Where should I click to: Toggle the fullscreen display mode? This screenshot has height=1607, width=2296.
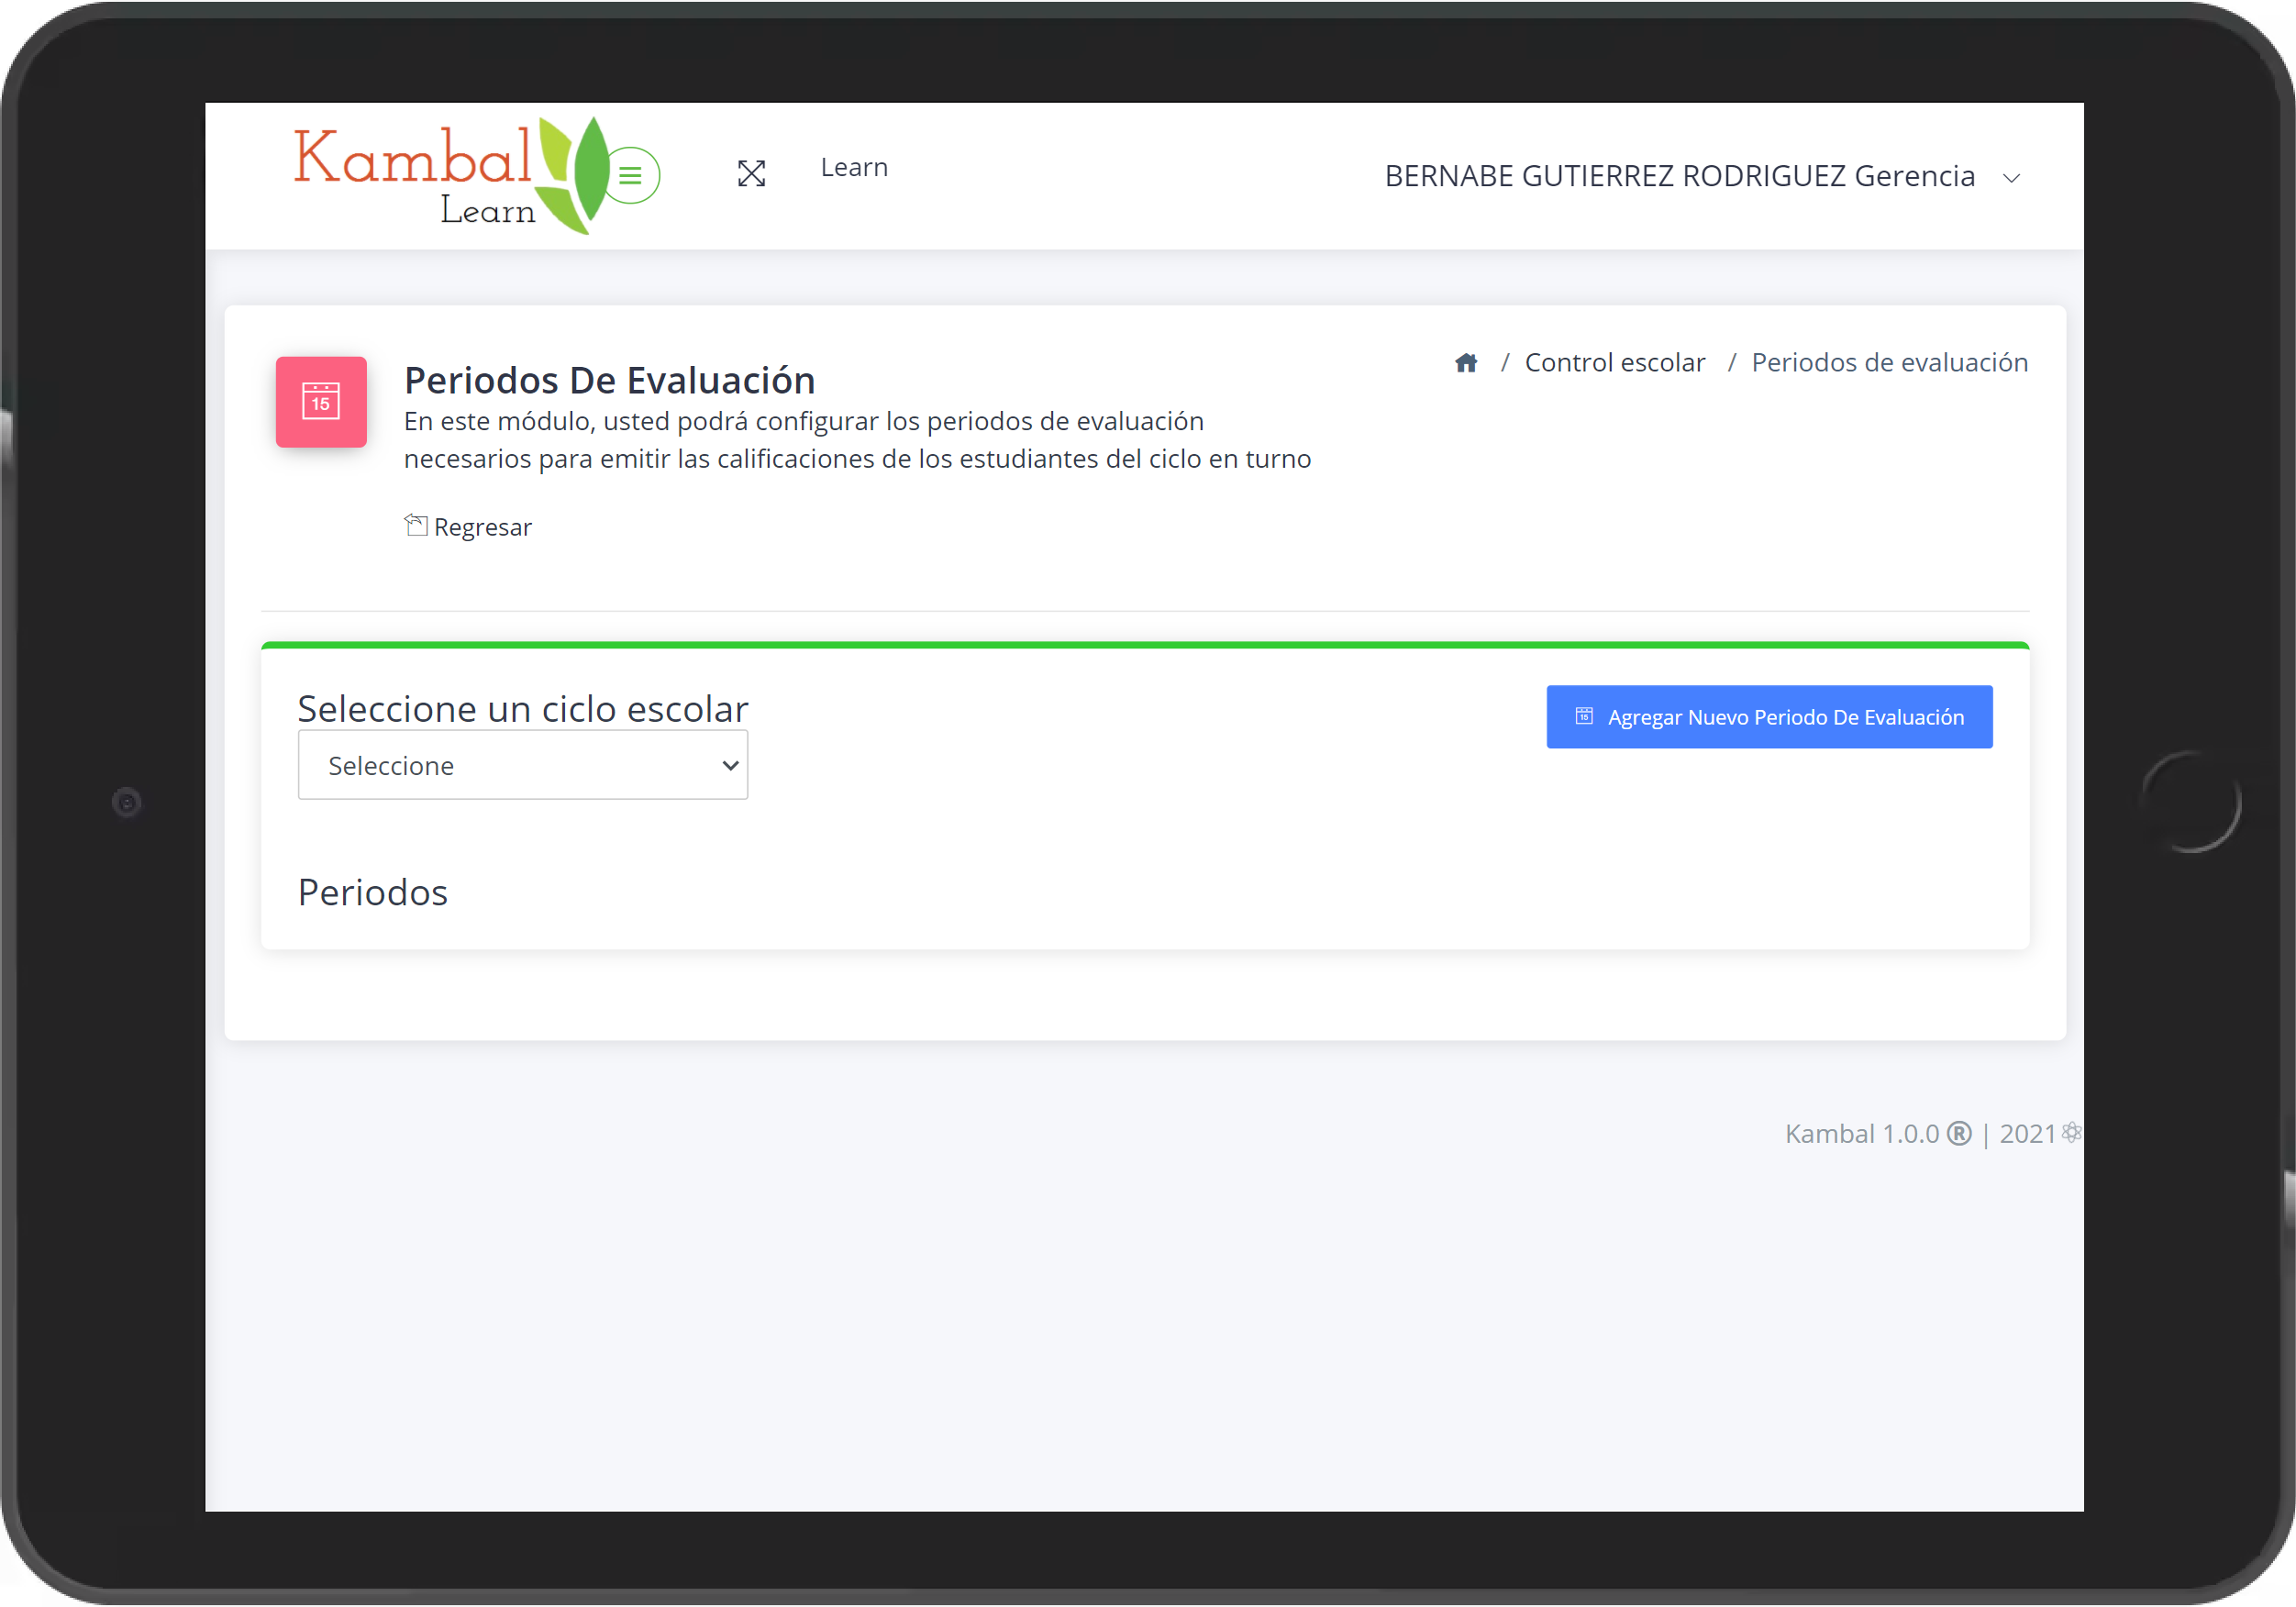coord(750,176)
